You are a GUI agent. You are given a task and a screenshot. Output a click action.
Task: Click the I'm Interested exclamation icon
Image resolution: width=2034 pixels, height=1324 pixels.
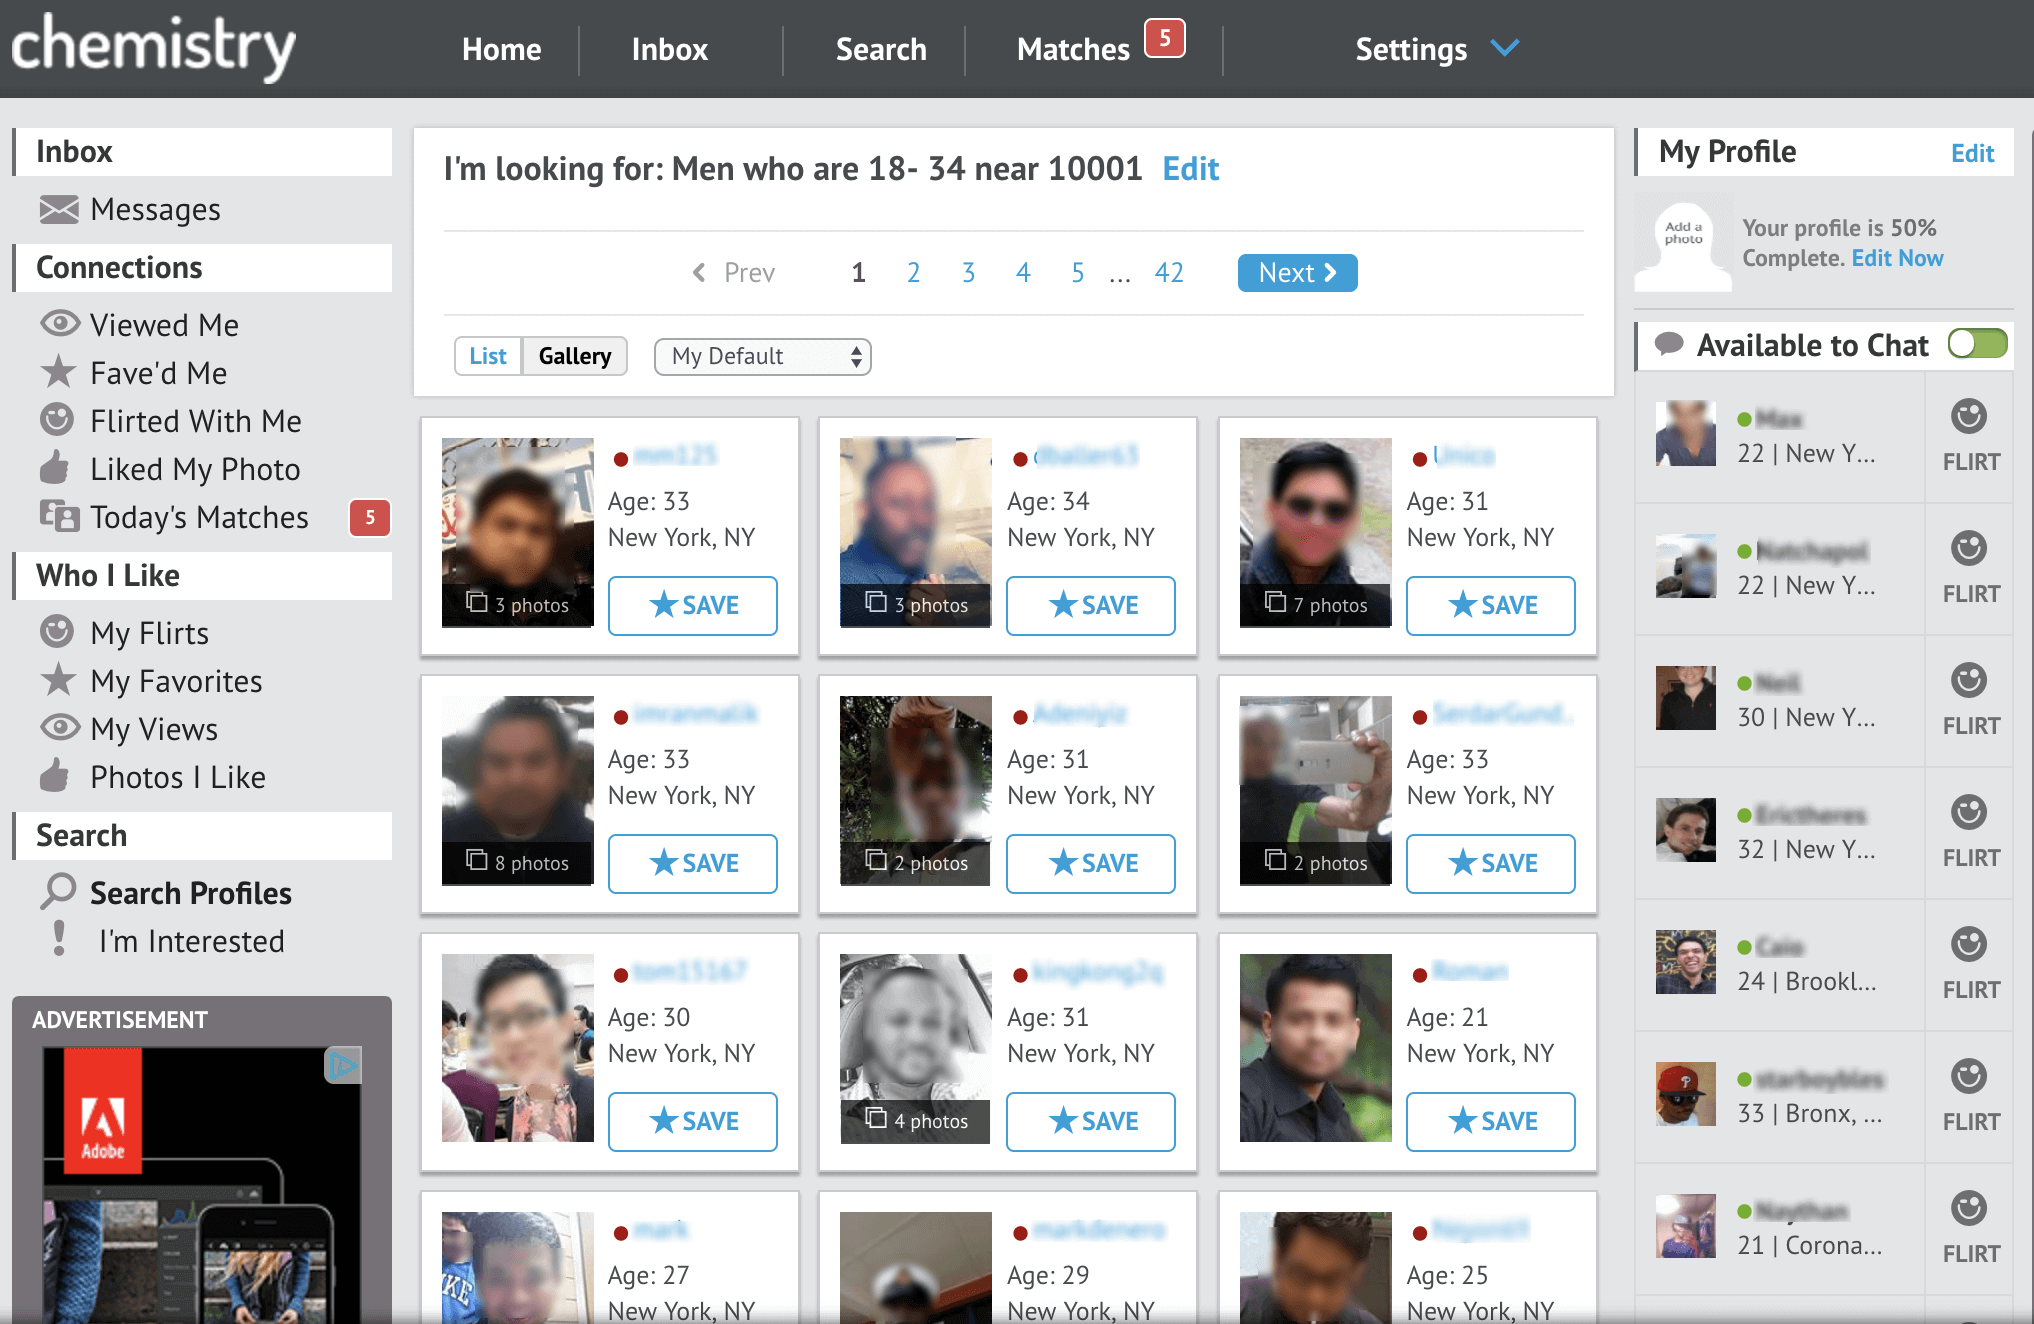click(x=59, y=938)
